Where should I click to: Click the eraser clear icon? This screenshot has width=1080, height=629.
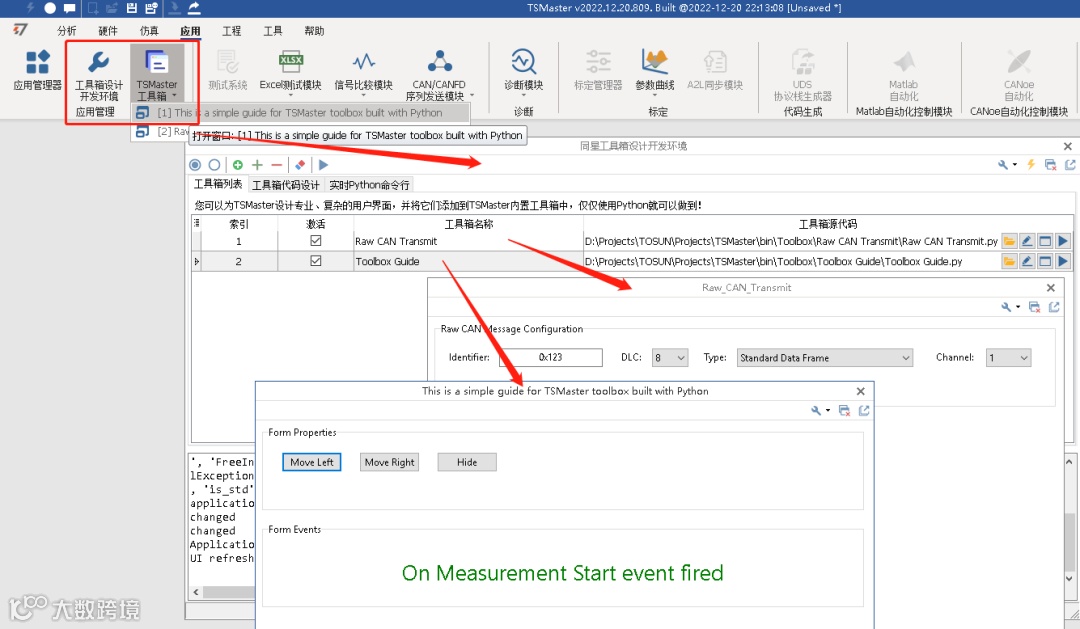(300, 165)
